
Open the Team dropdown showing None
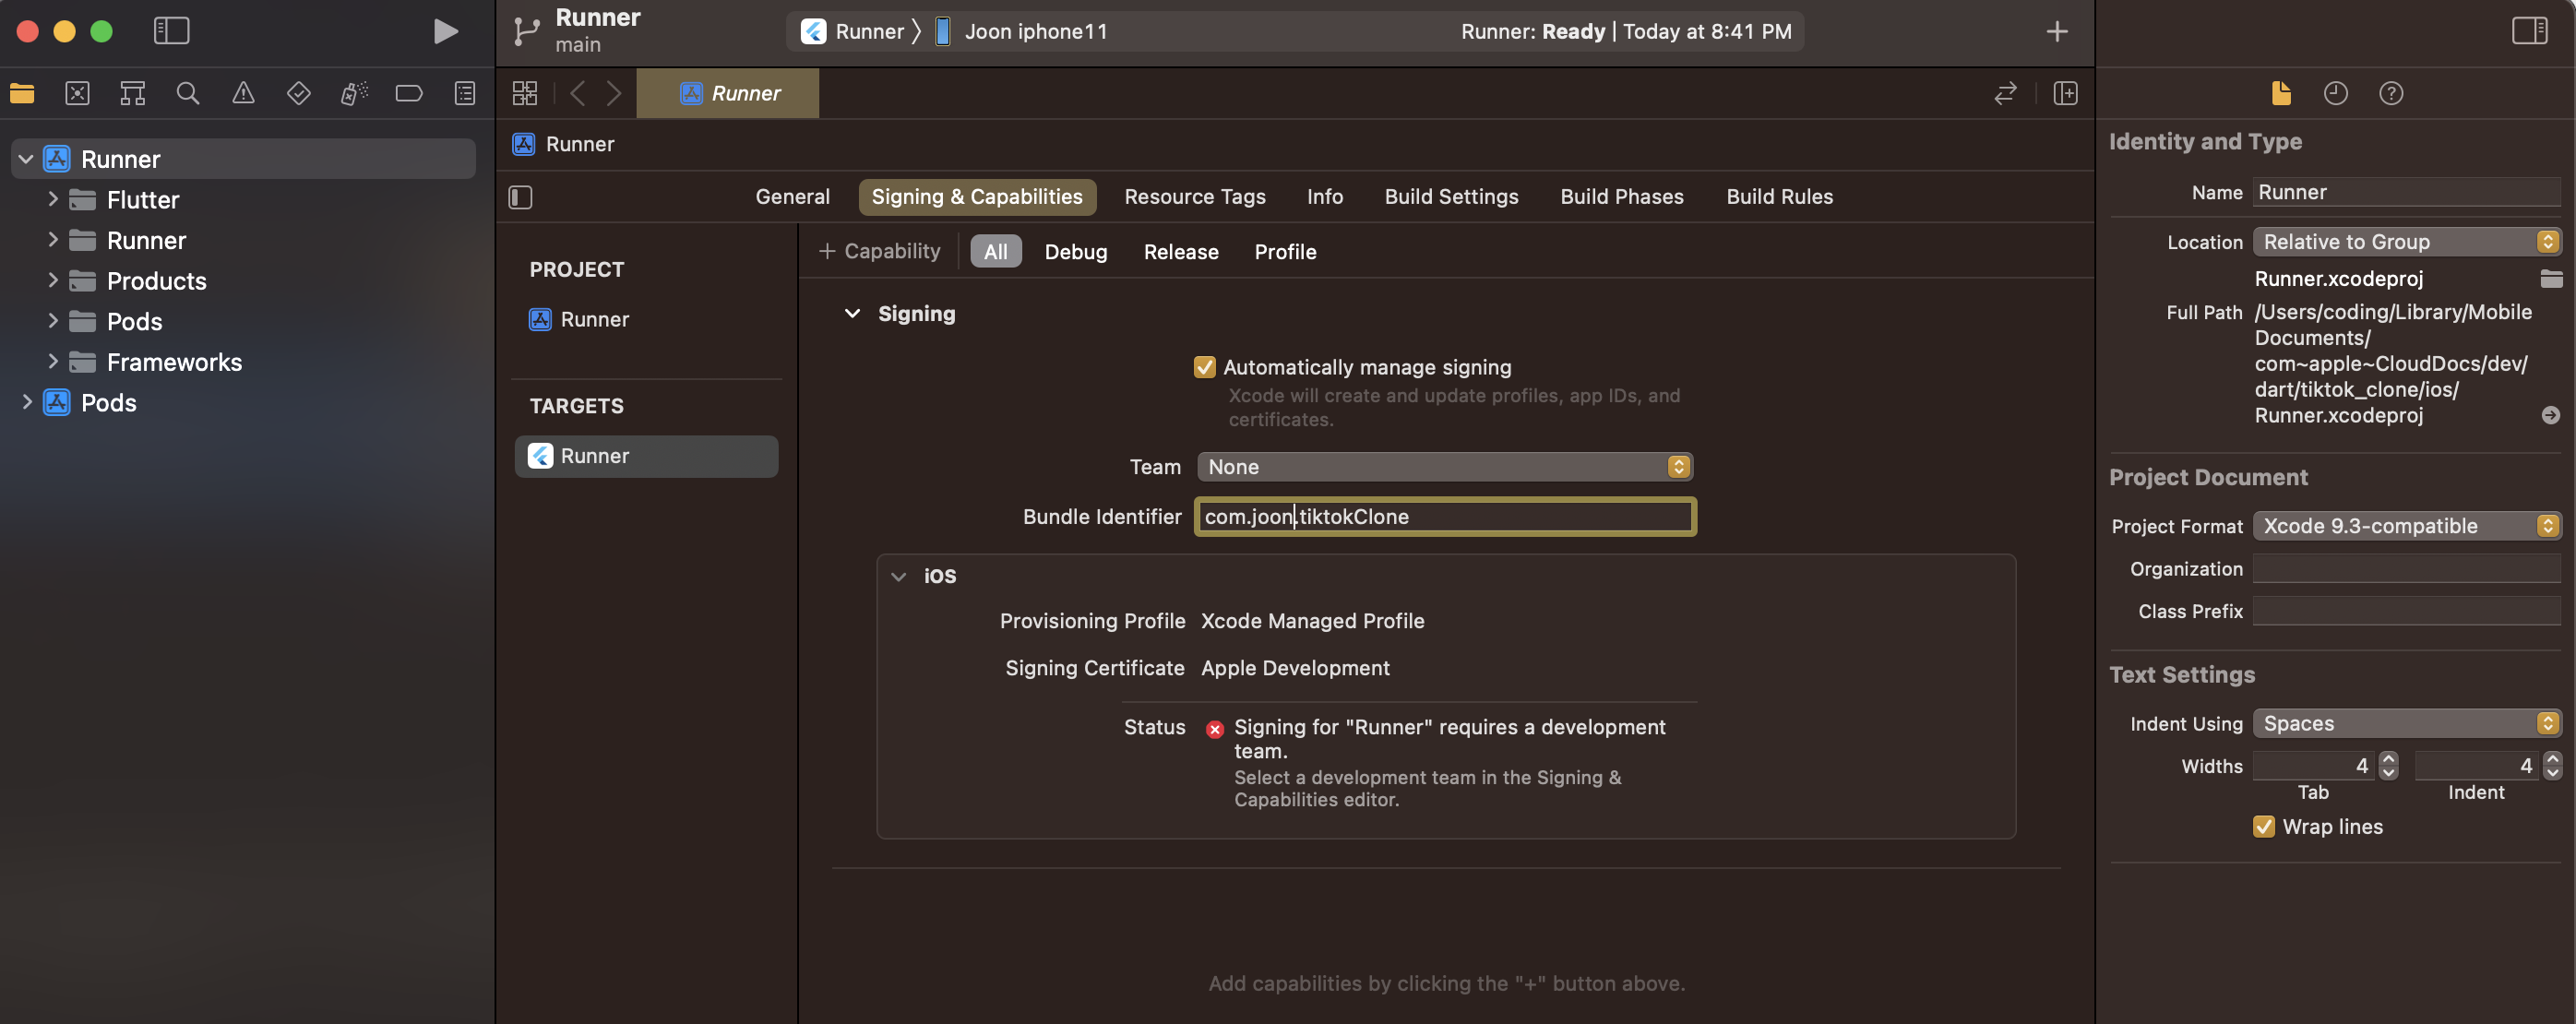tap(1444, 466)
